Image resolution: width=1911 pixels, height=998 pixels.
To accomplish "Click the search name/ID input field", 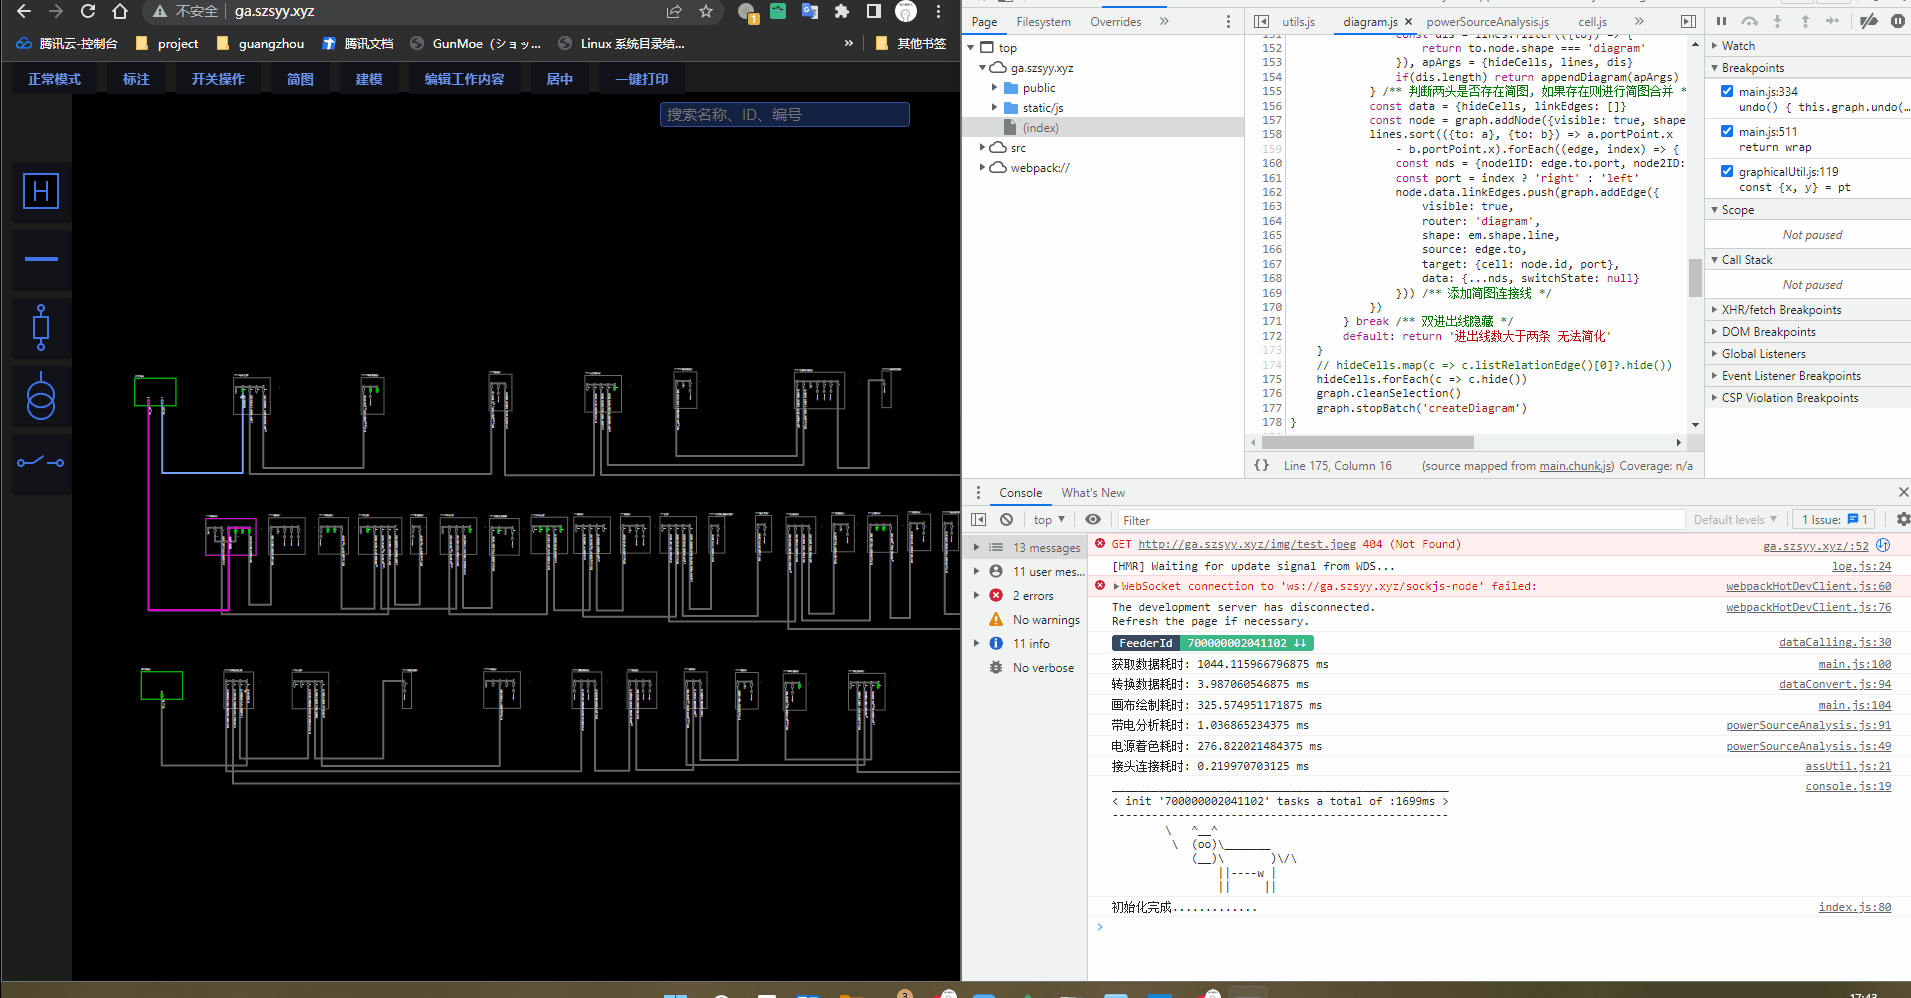I will click(x=784, y=115).
